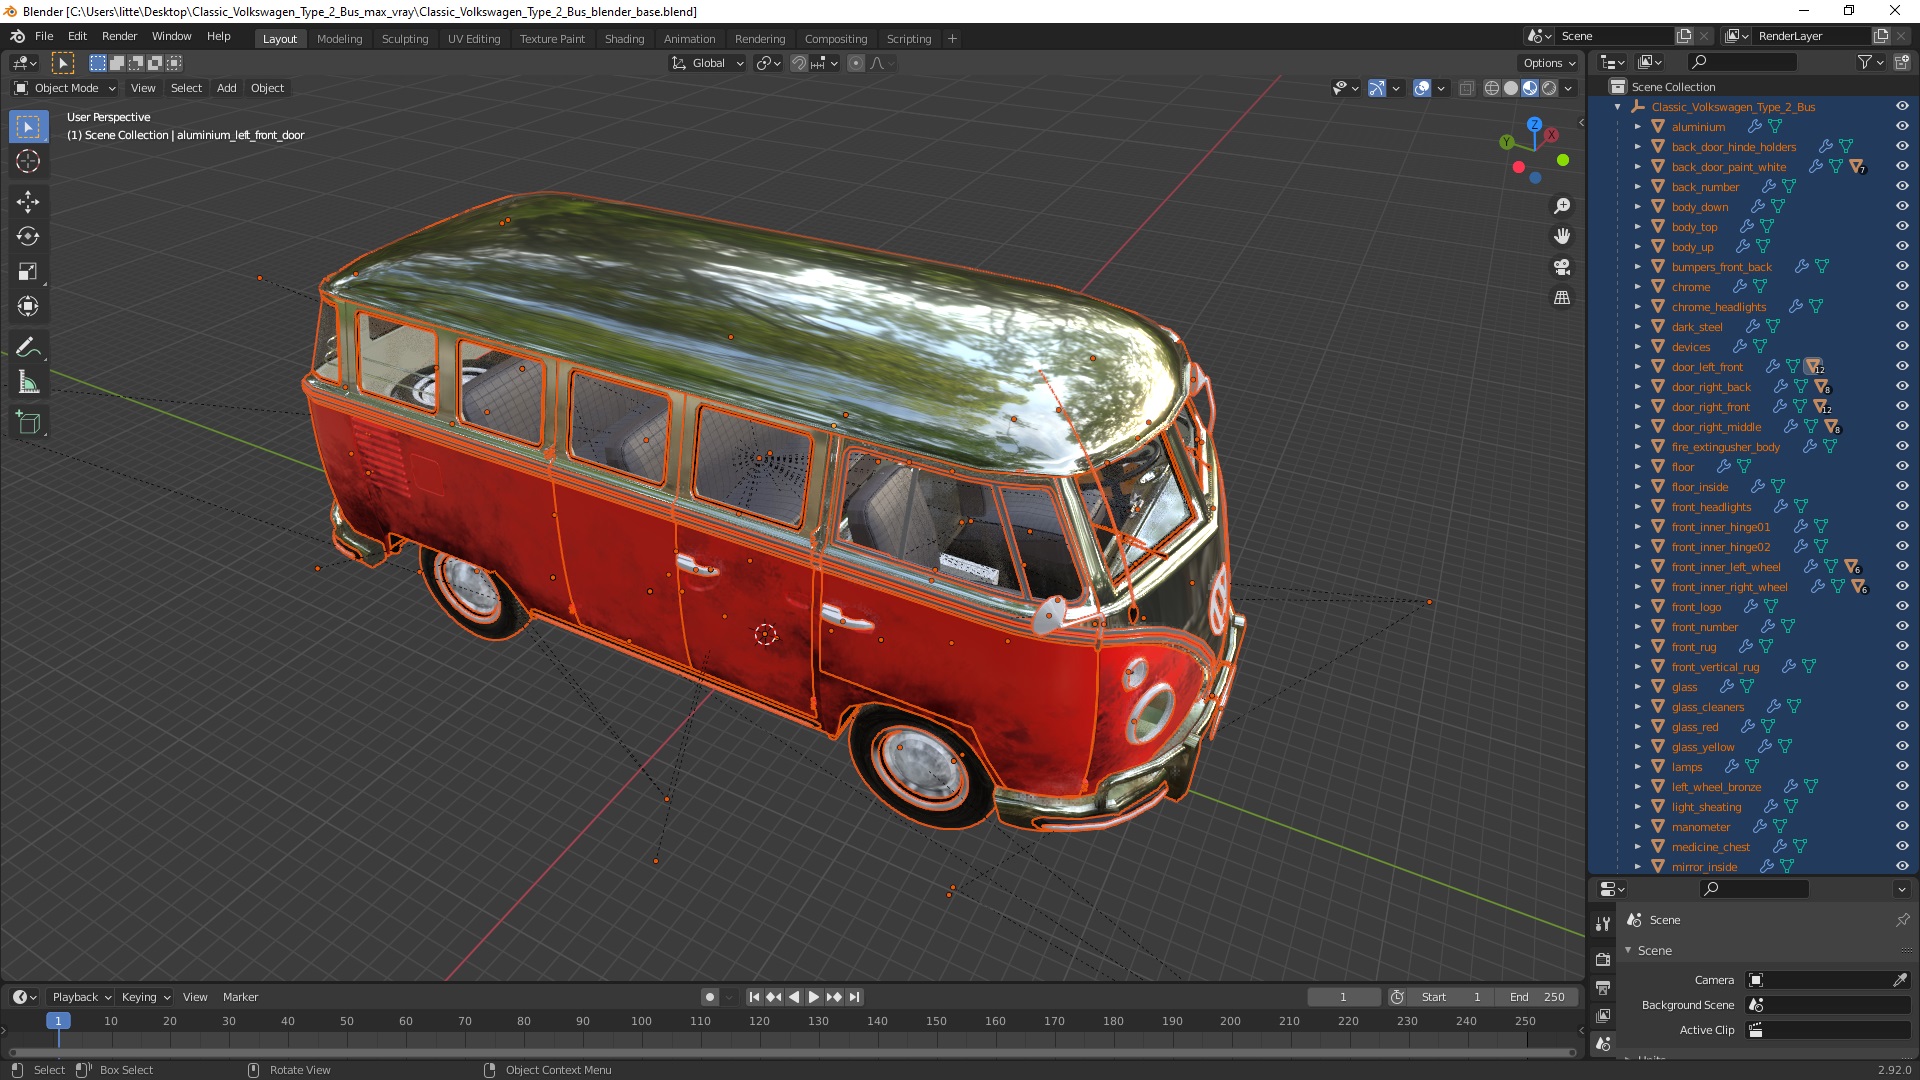This screenshot has height=1080, width=1920.
Task: Click the Blender logo menu icon
Action: click(17, 36)
